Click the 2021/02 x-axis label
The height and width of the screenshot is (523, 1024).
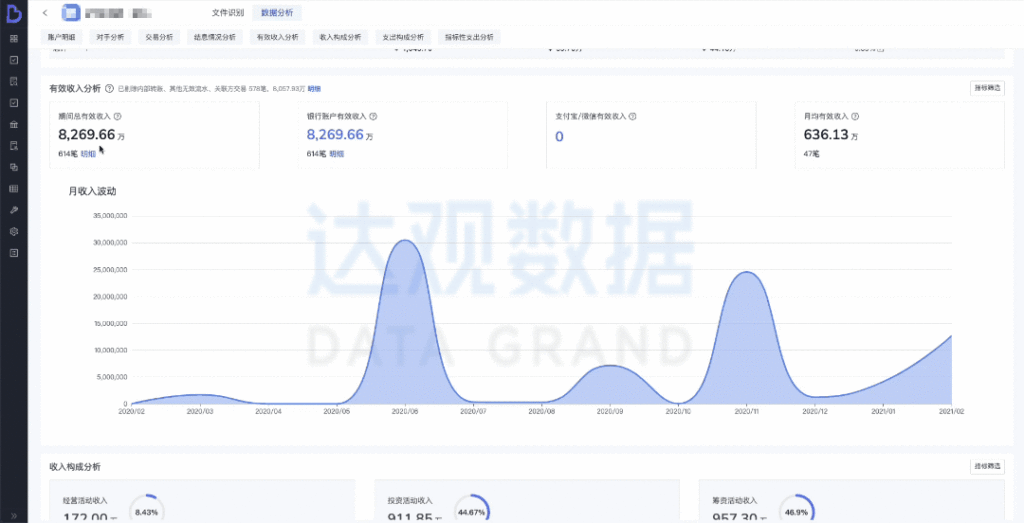coord(952,411)
